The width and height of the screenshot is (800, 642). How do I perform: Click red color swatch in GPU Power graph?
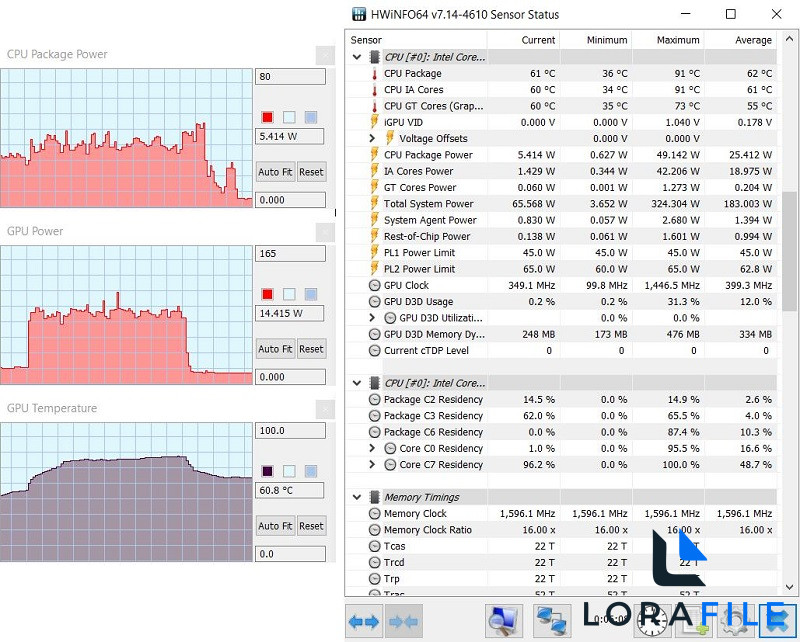267,294
